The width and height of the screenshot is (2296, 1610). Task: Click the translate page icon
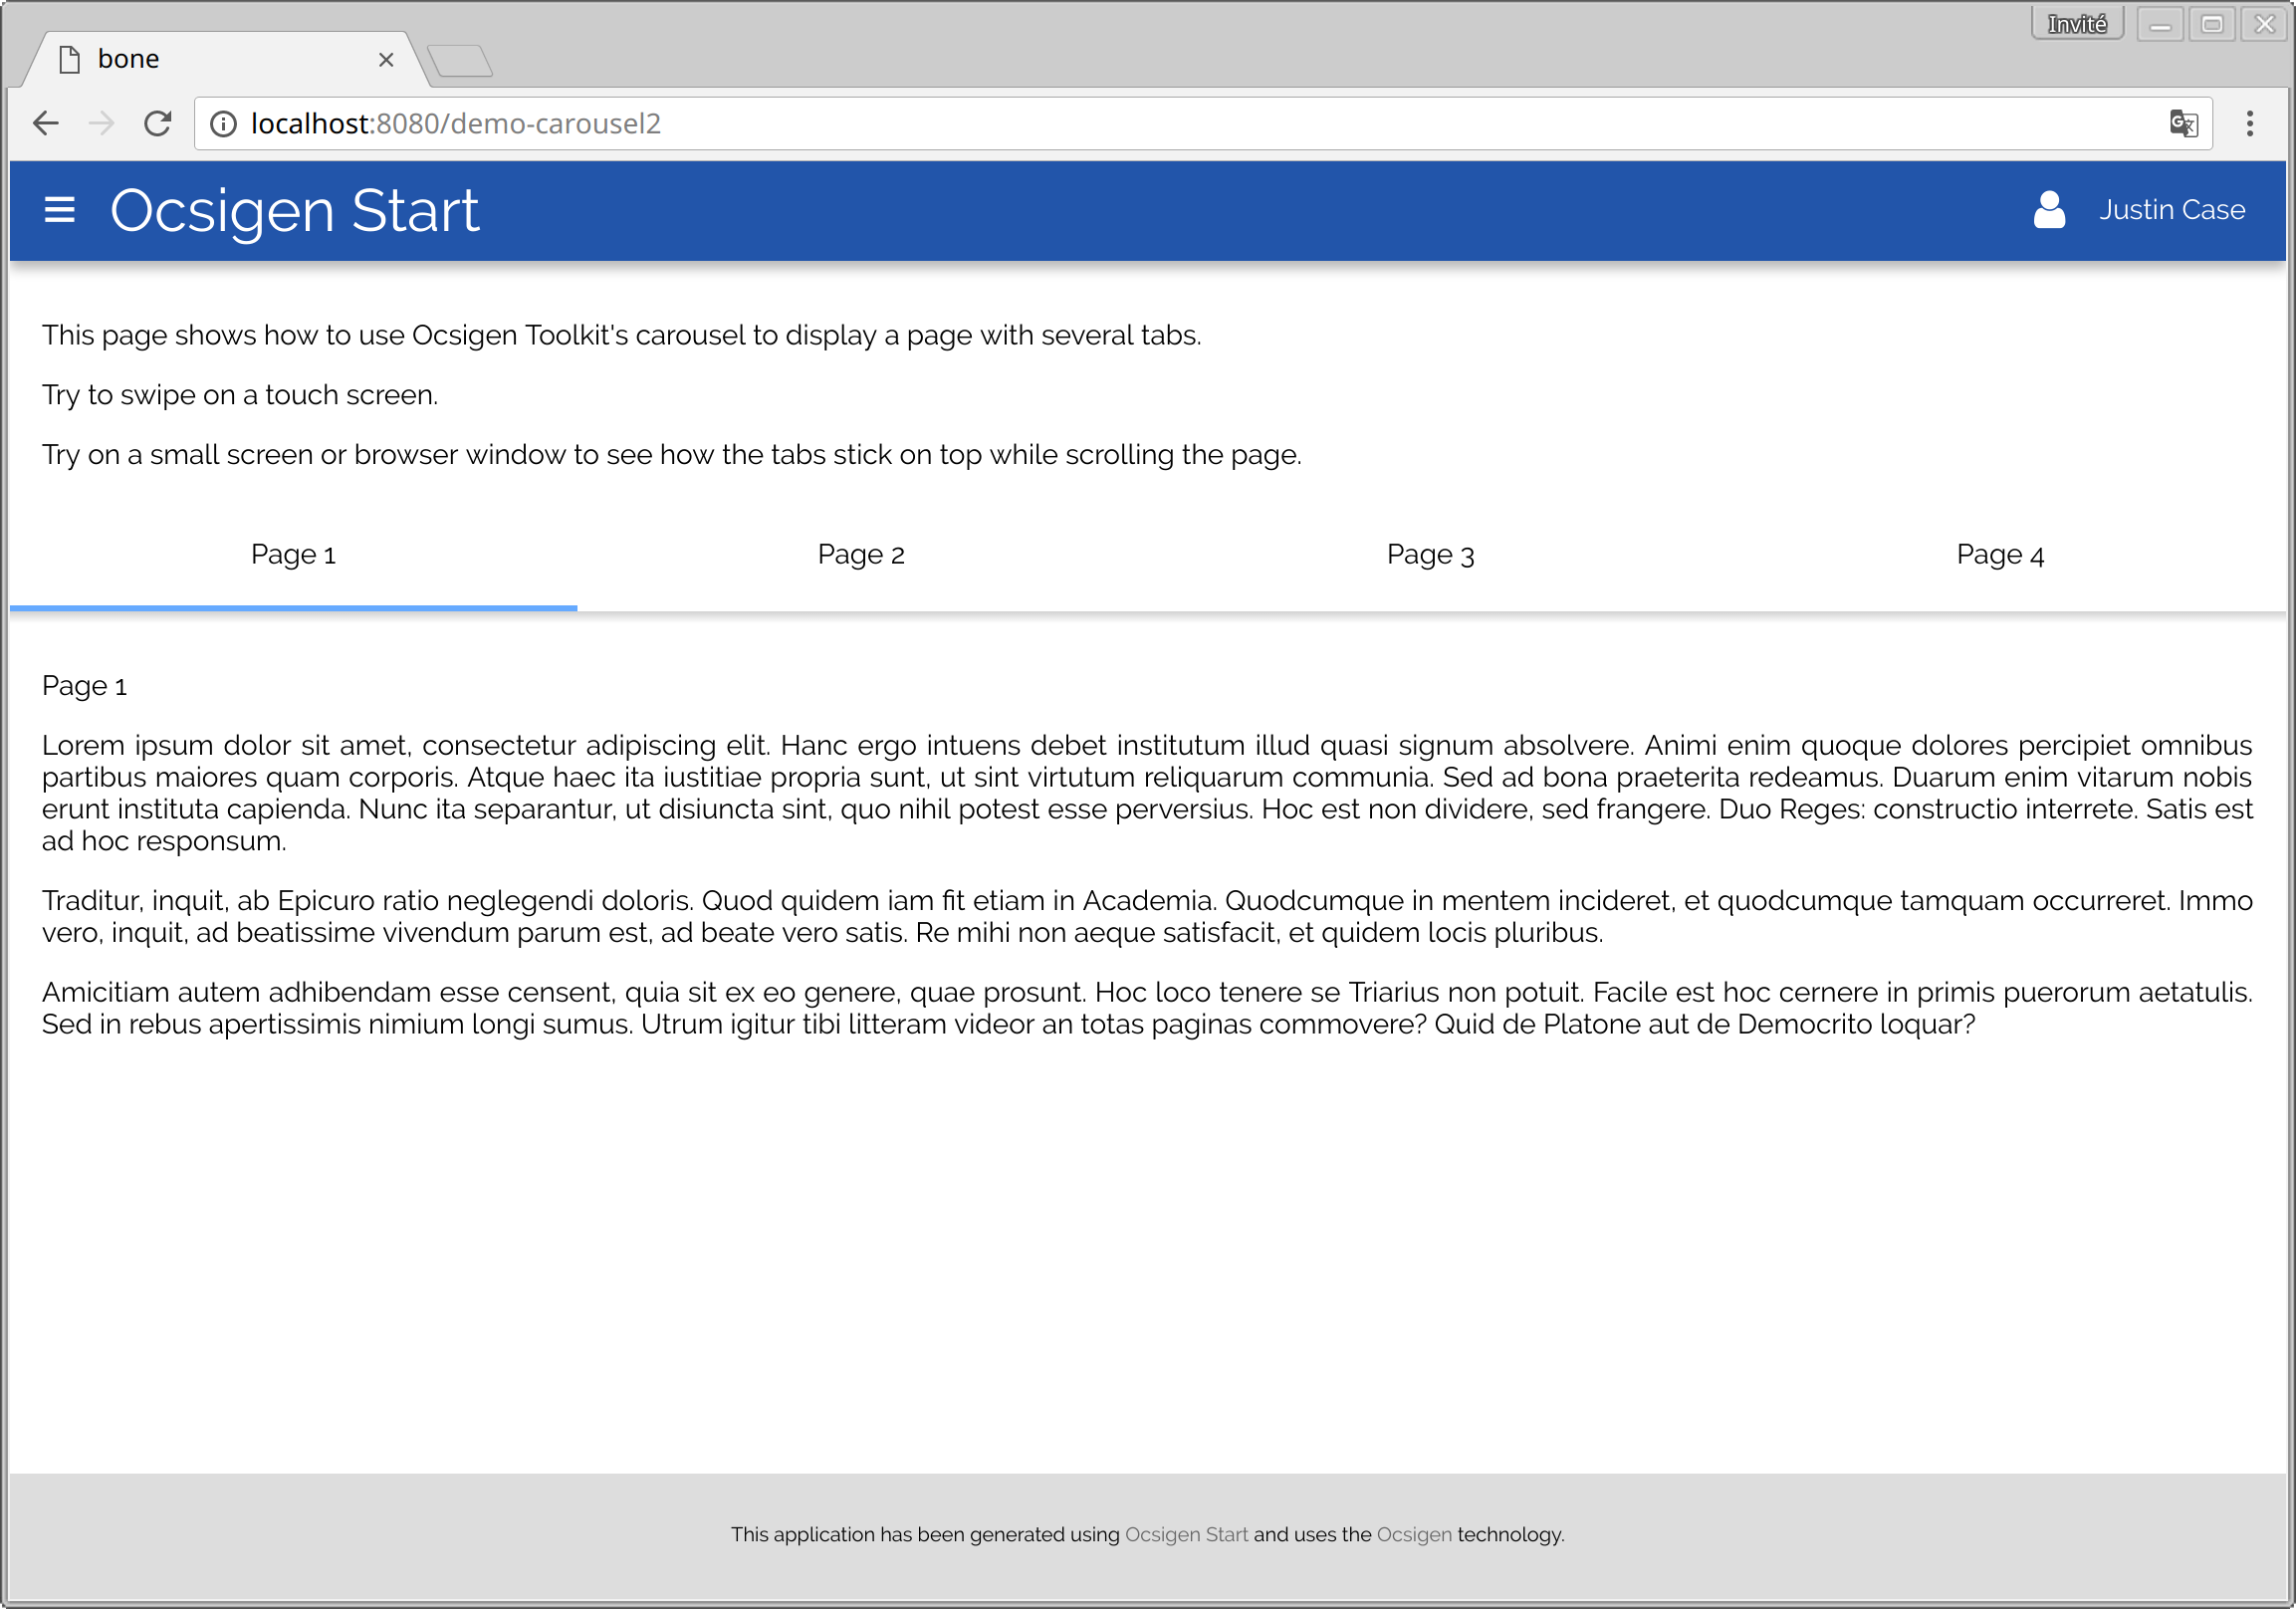click(x=2183, y=123)
